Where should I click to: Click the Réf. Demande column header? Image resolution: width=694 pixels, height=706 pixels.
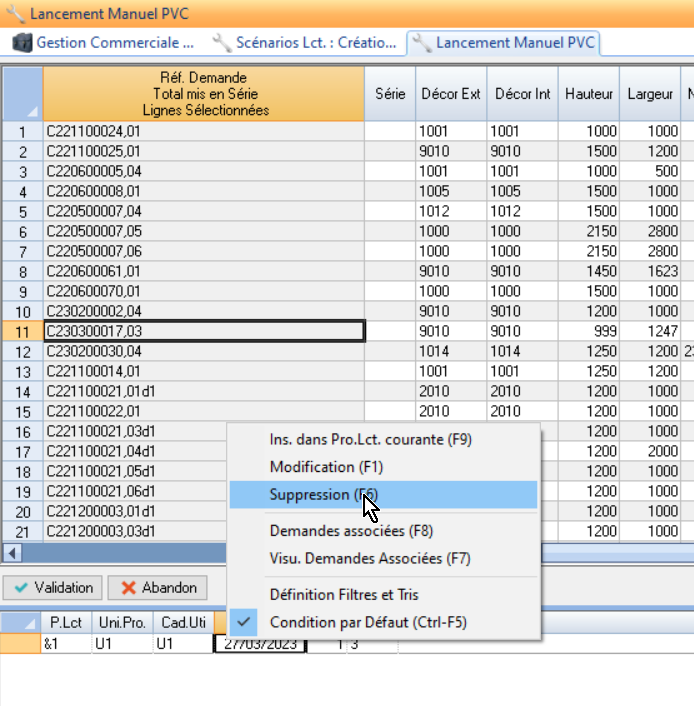pos(203,94)
